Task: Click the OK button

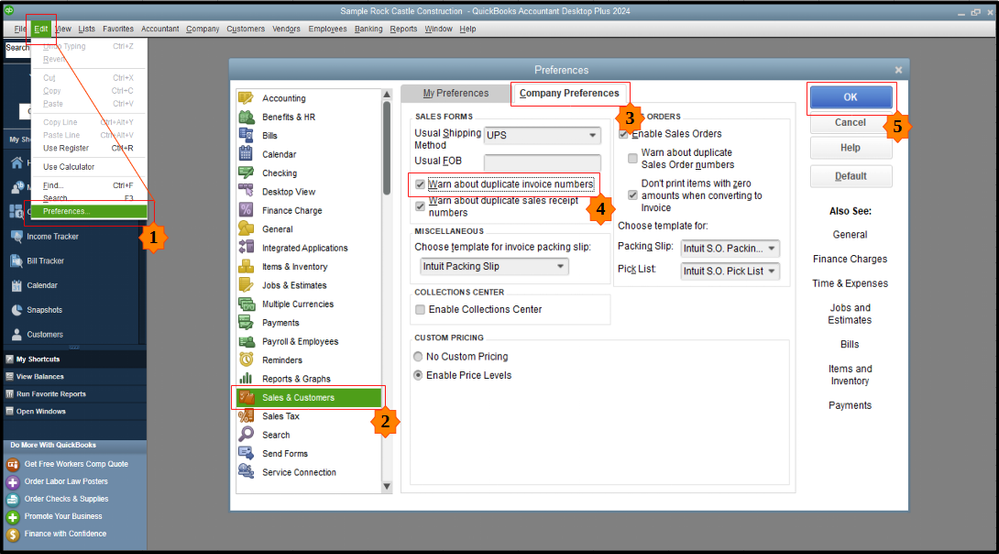Action: (851, 97)
